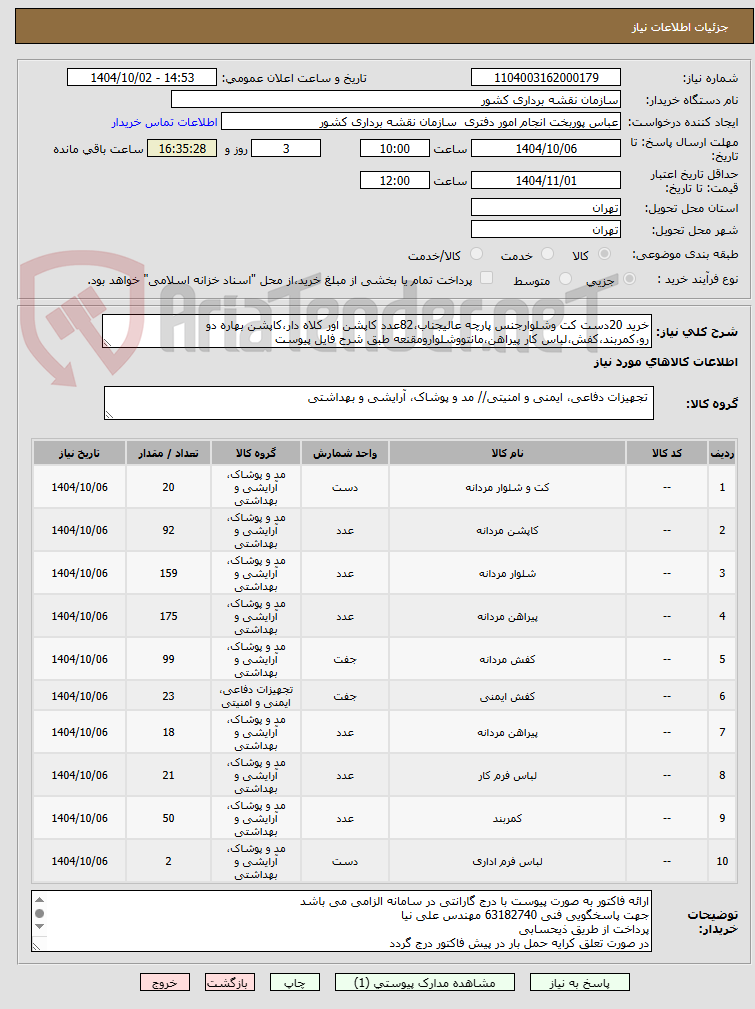The height and width of the screenshot is (1009, 755).
Task: Select the کالا radio button
Action: 604,254
